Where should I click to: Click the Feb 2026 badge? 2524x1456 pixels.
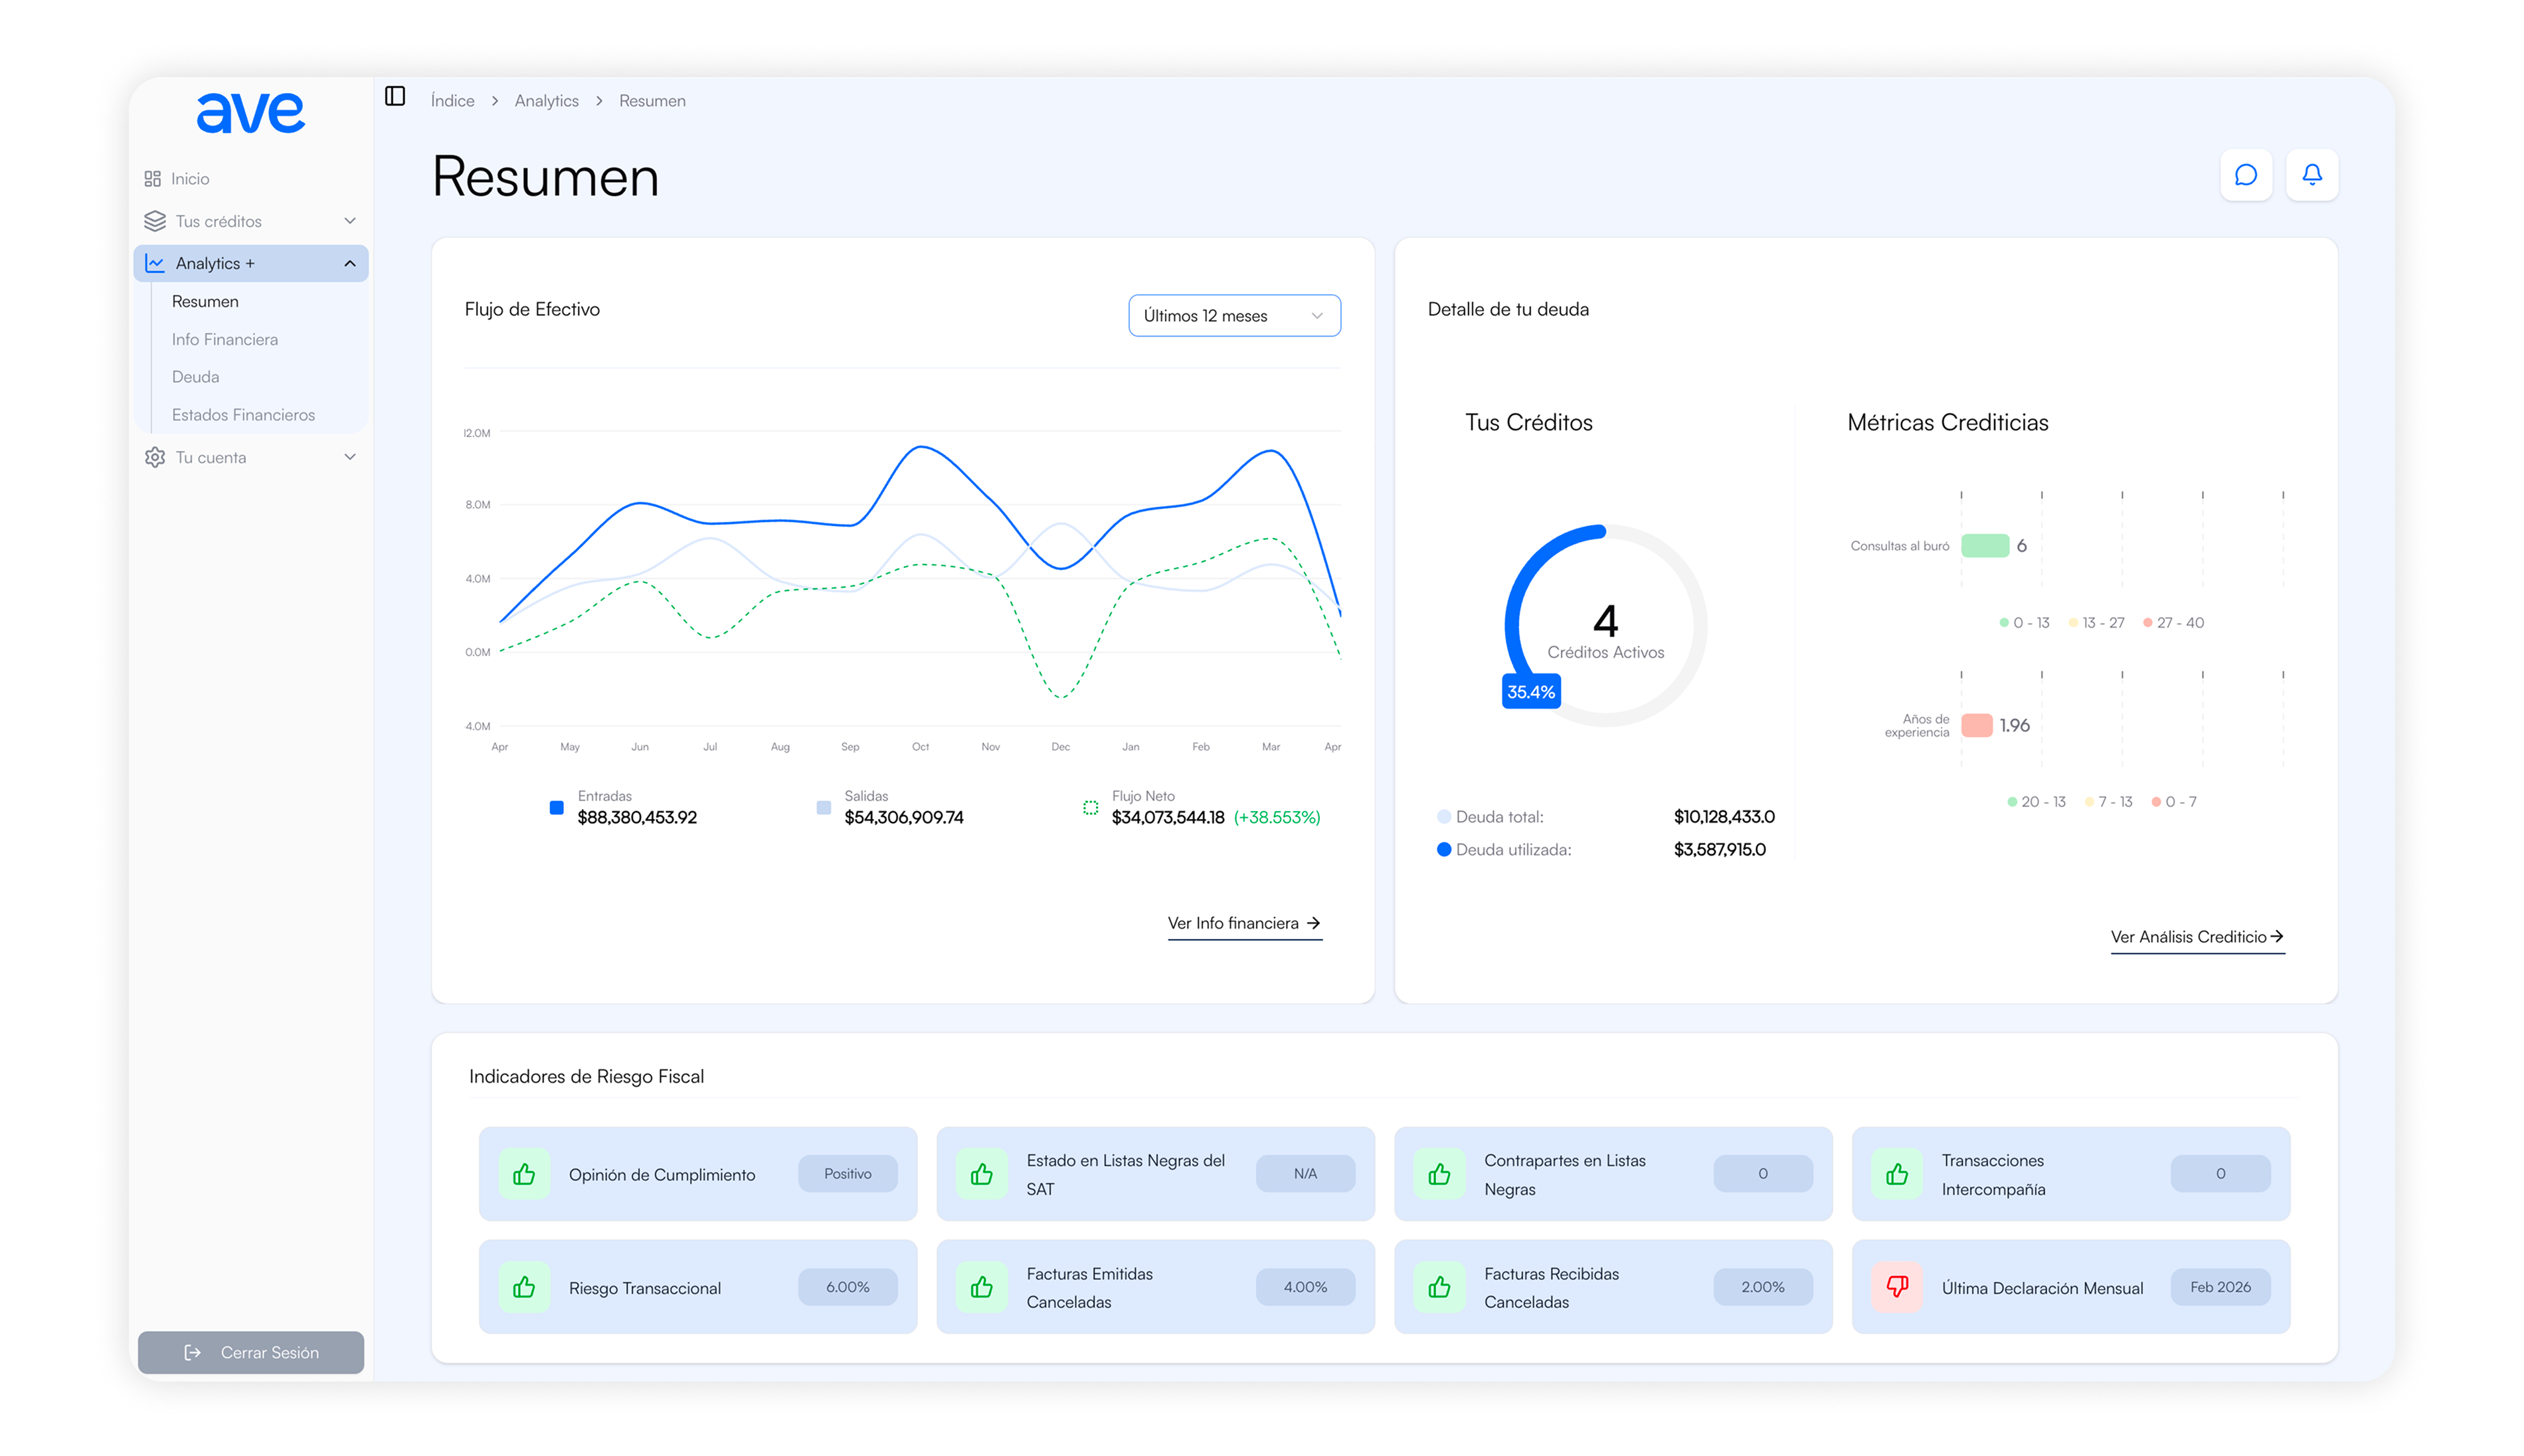[x=2220, y=1287]
